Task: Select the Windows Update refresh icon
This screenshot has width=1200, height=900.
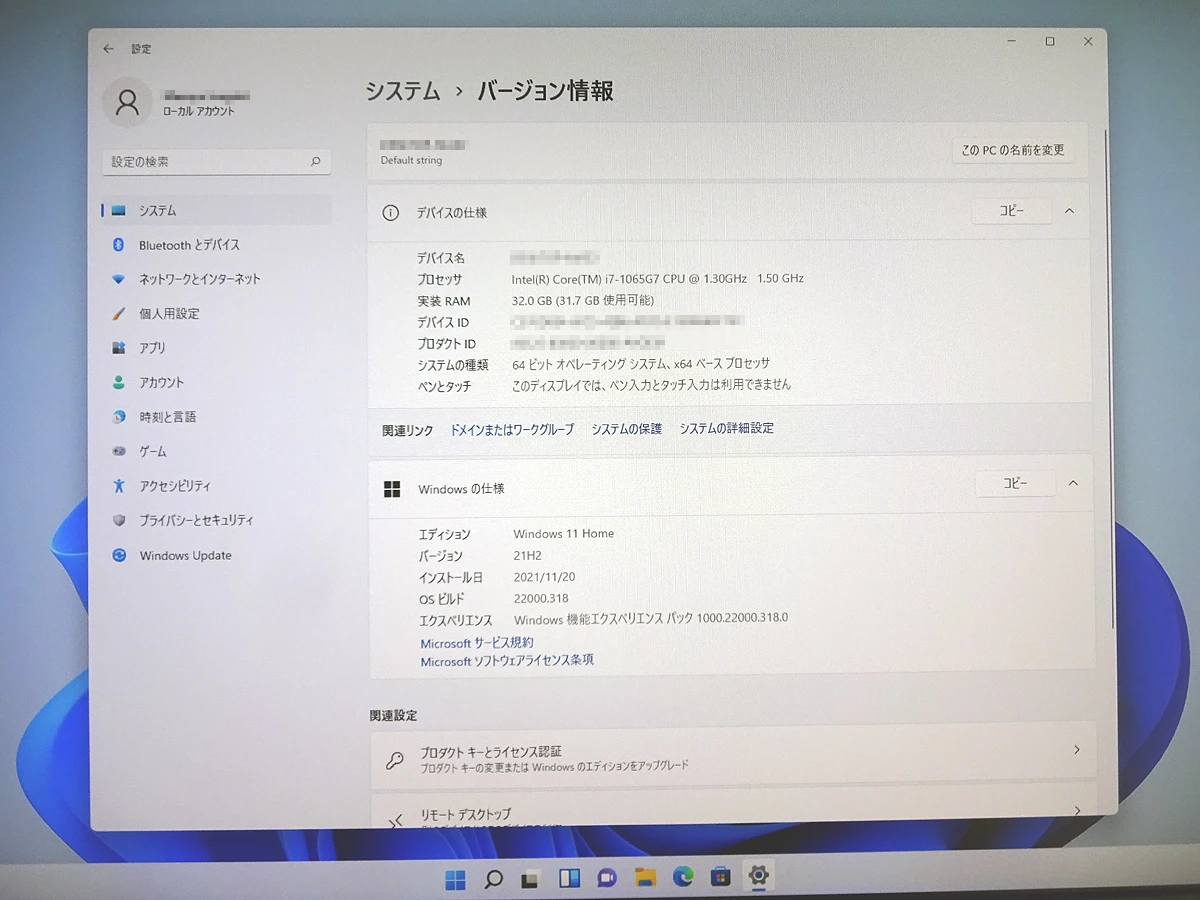Action: click(119, 555)
